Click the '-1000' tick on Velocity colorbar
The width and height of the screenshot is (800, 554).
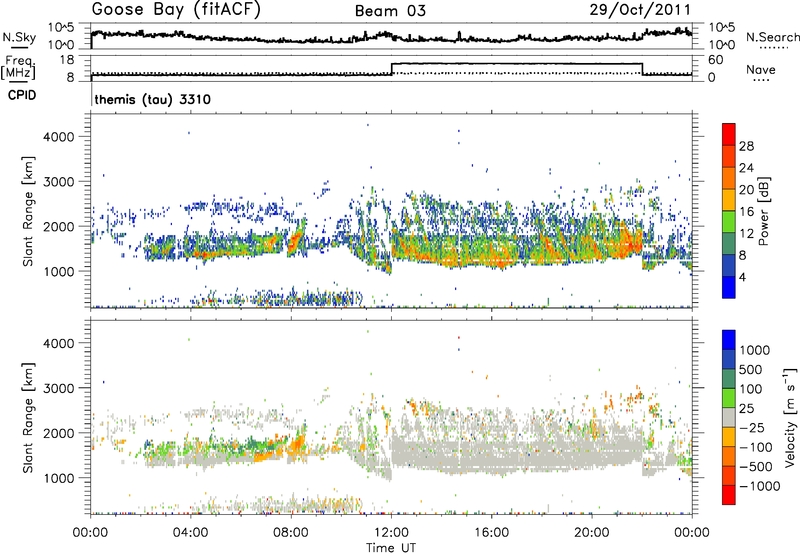pos(759,486)
